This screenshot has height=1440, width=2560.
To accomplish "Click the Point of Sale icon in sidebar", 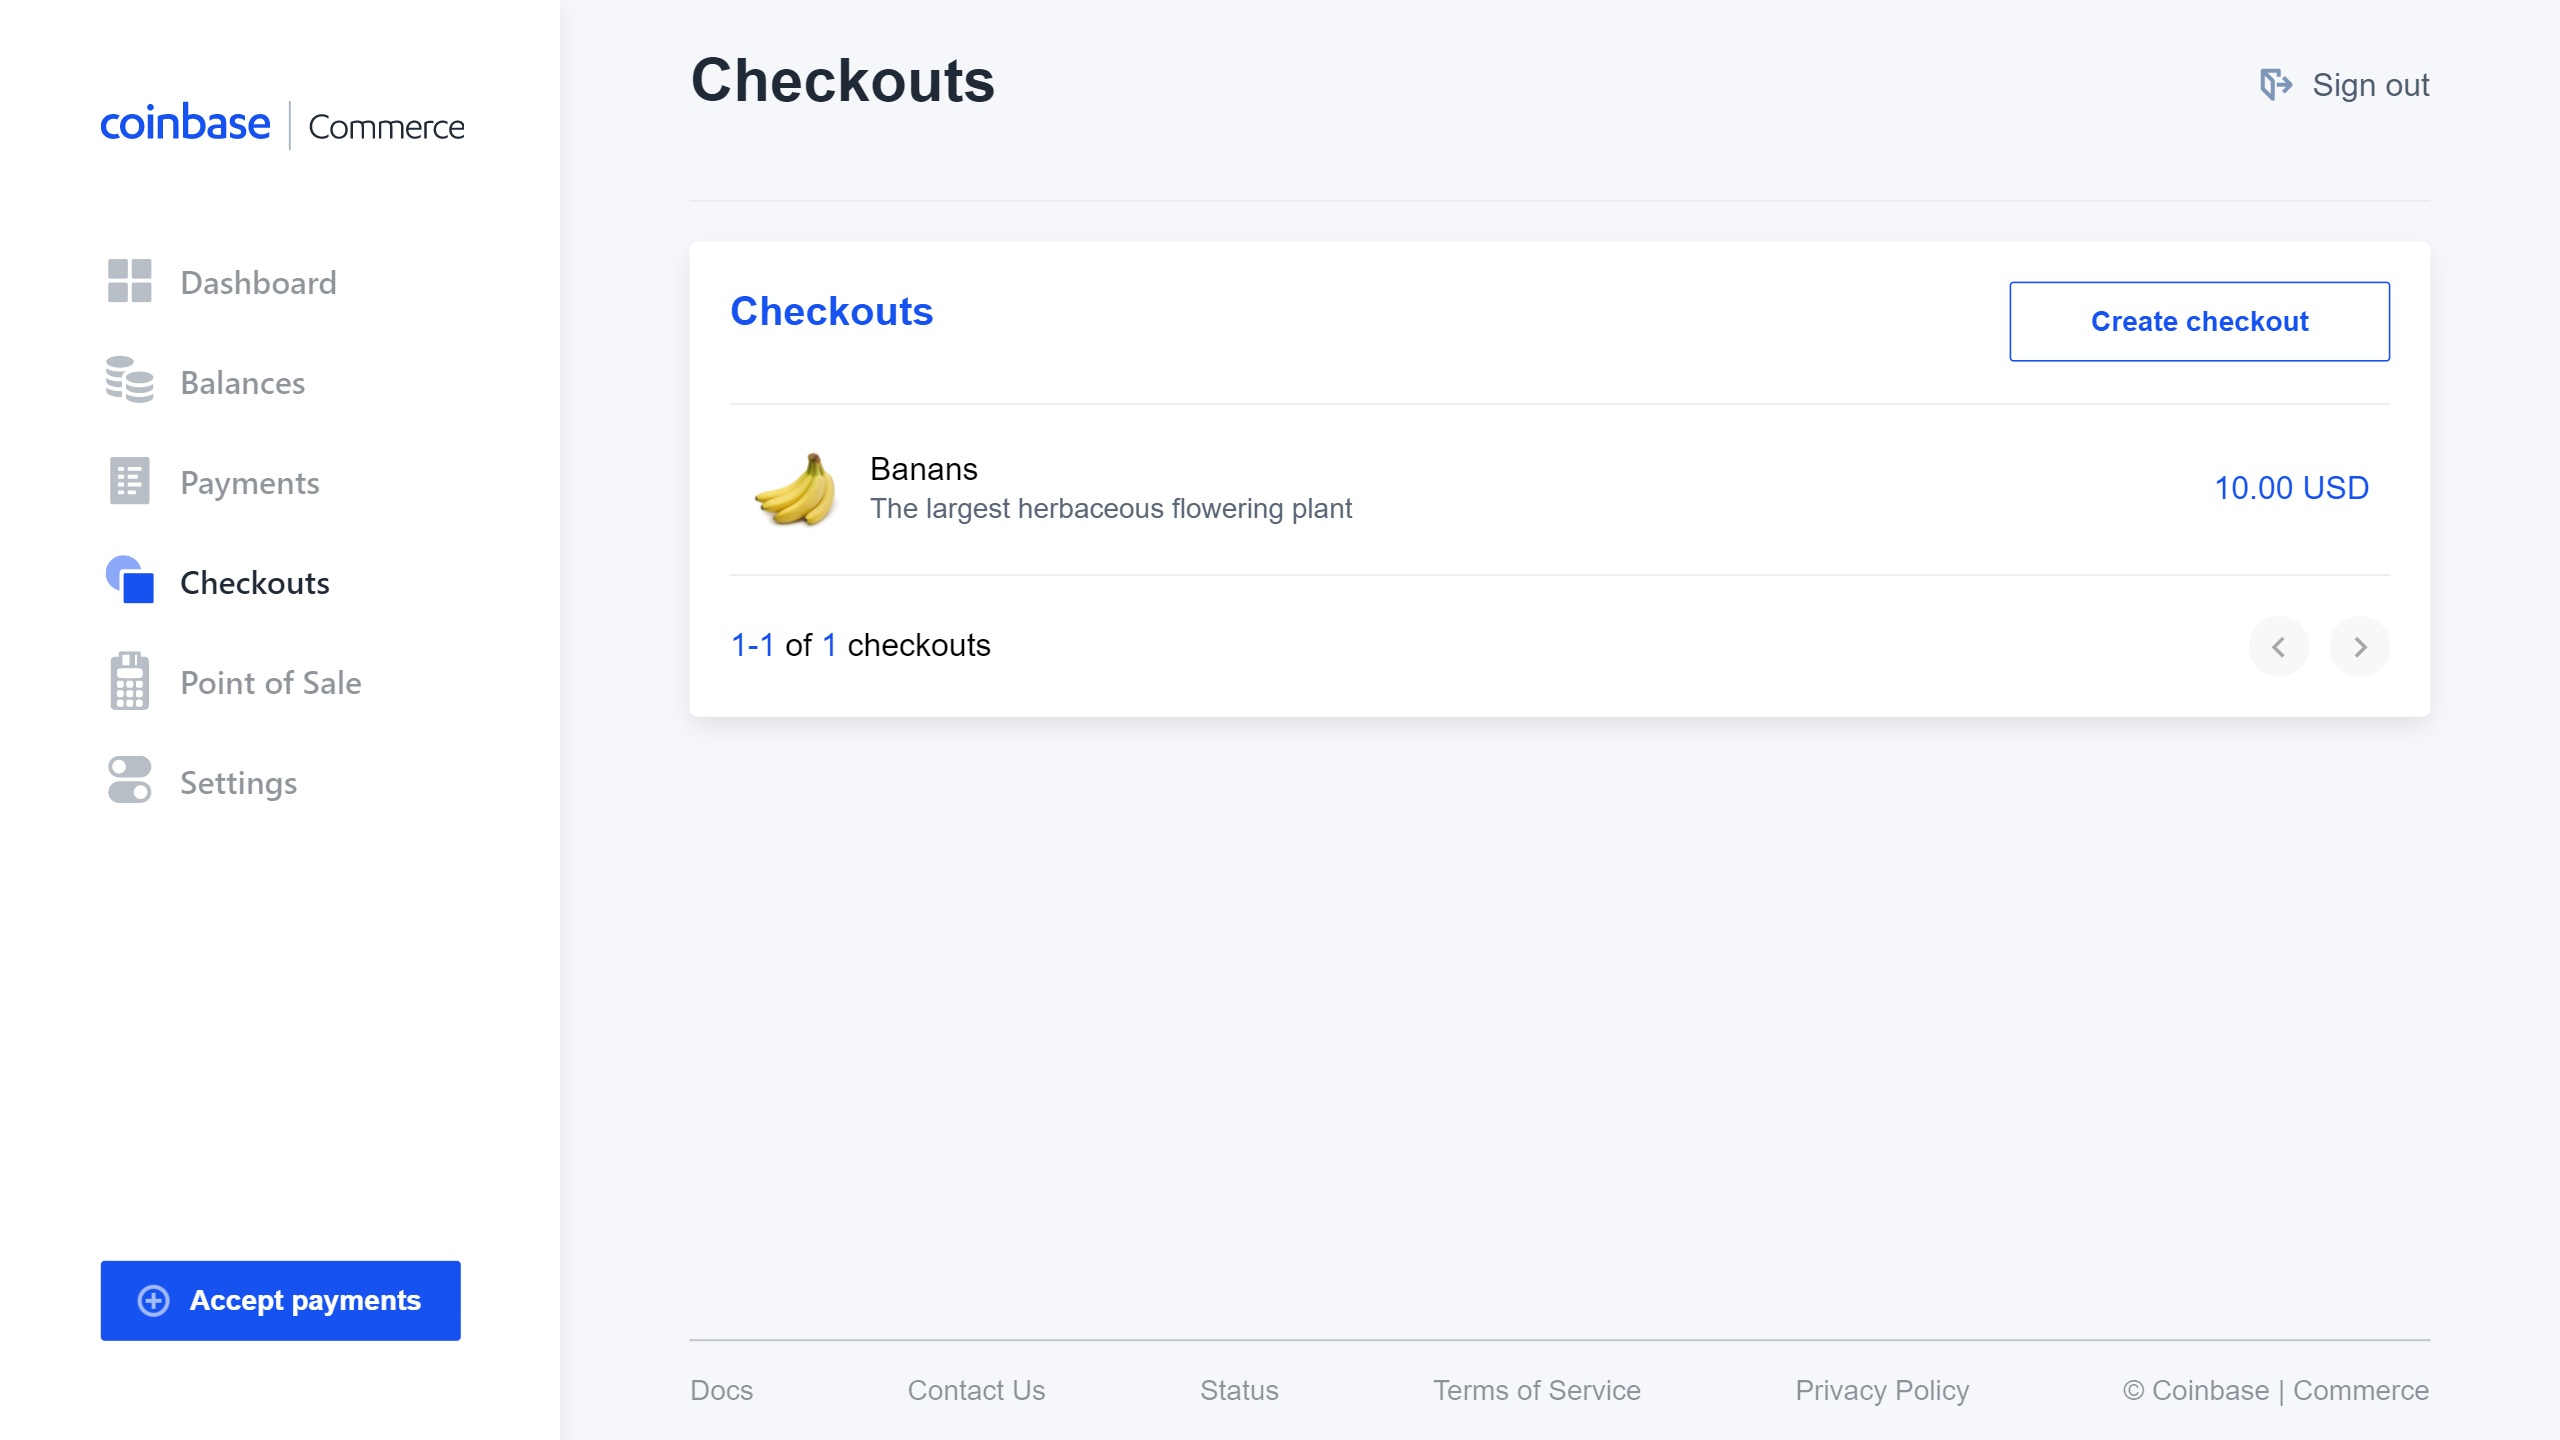I will pyautogui.click(x=128, y=682).
